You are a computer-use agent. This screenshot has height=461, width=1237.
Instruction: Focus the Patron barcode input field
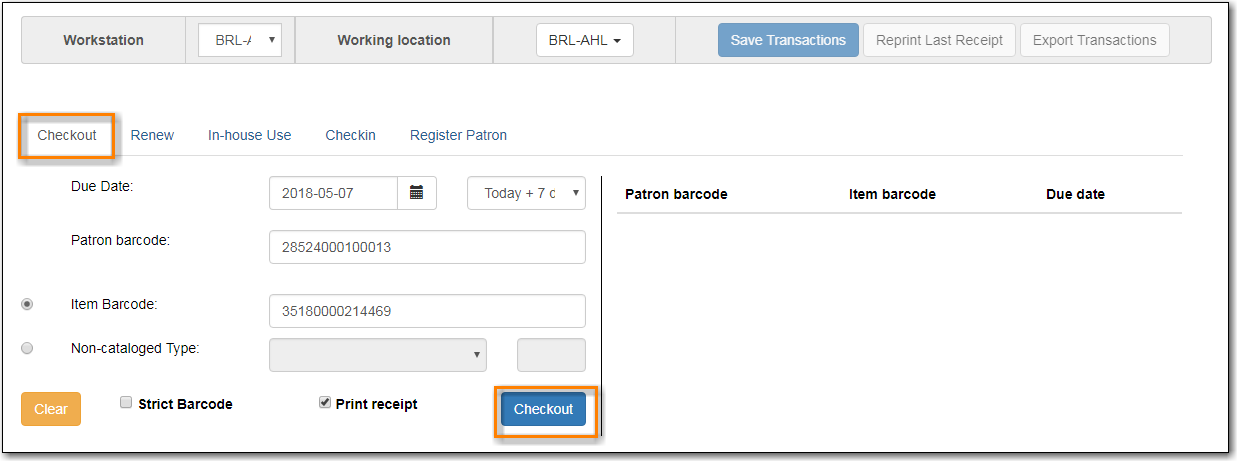click(427, 247)
